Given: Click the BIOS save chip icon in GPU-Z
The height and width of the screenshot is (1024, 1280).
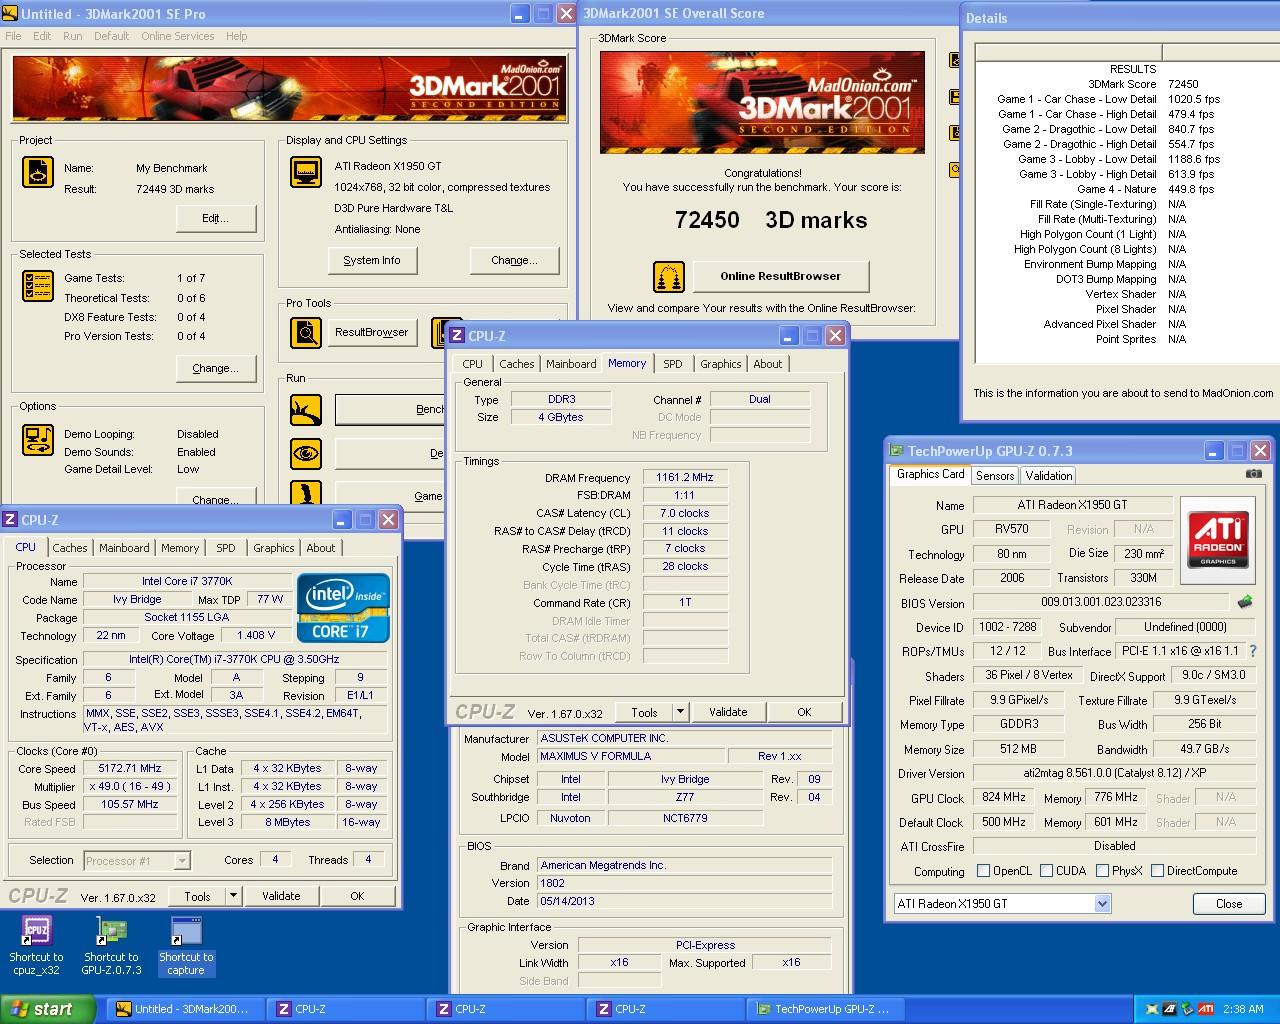Looking at the screenshot, I should coord(1245,602).
